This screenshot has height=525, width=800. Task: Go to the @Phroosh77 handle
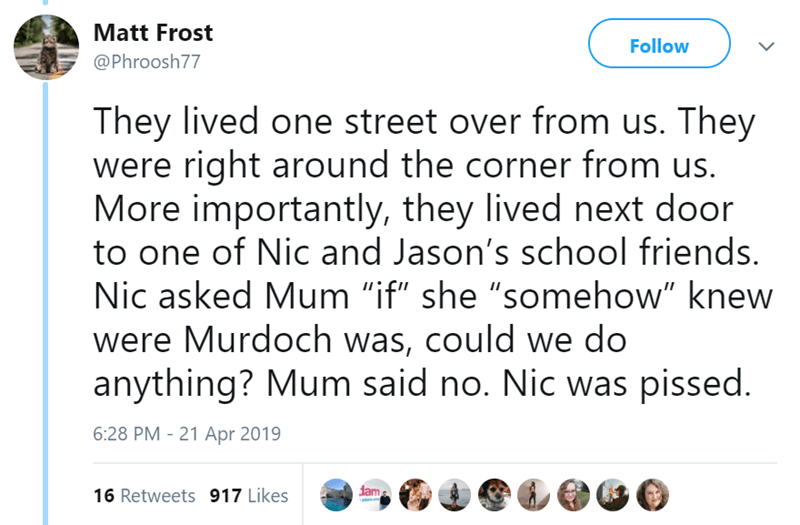[146, 62]
